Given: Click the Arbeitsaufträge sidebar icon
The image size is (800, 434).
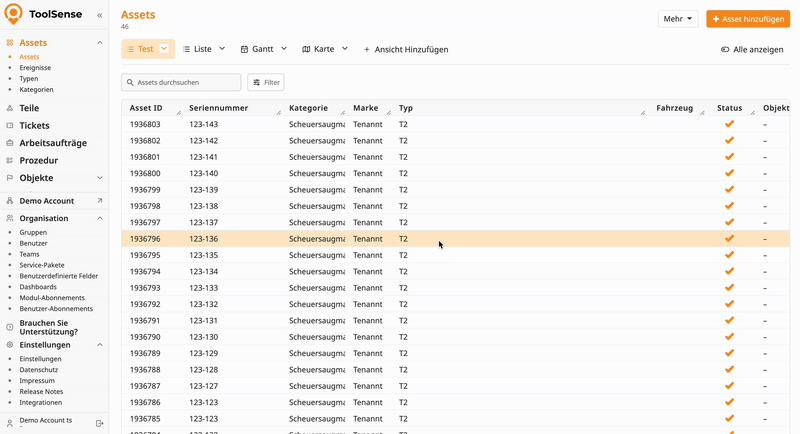Looking at the screenshot, I should 10,143.
